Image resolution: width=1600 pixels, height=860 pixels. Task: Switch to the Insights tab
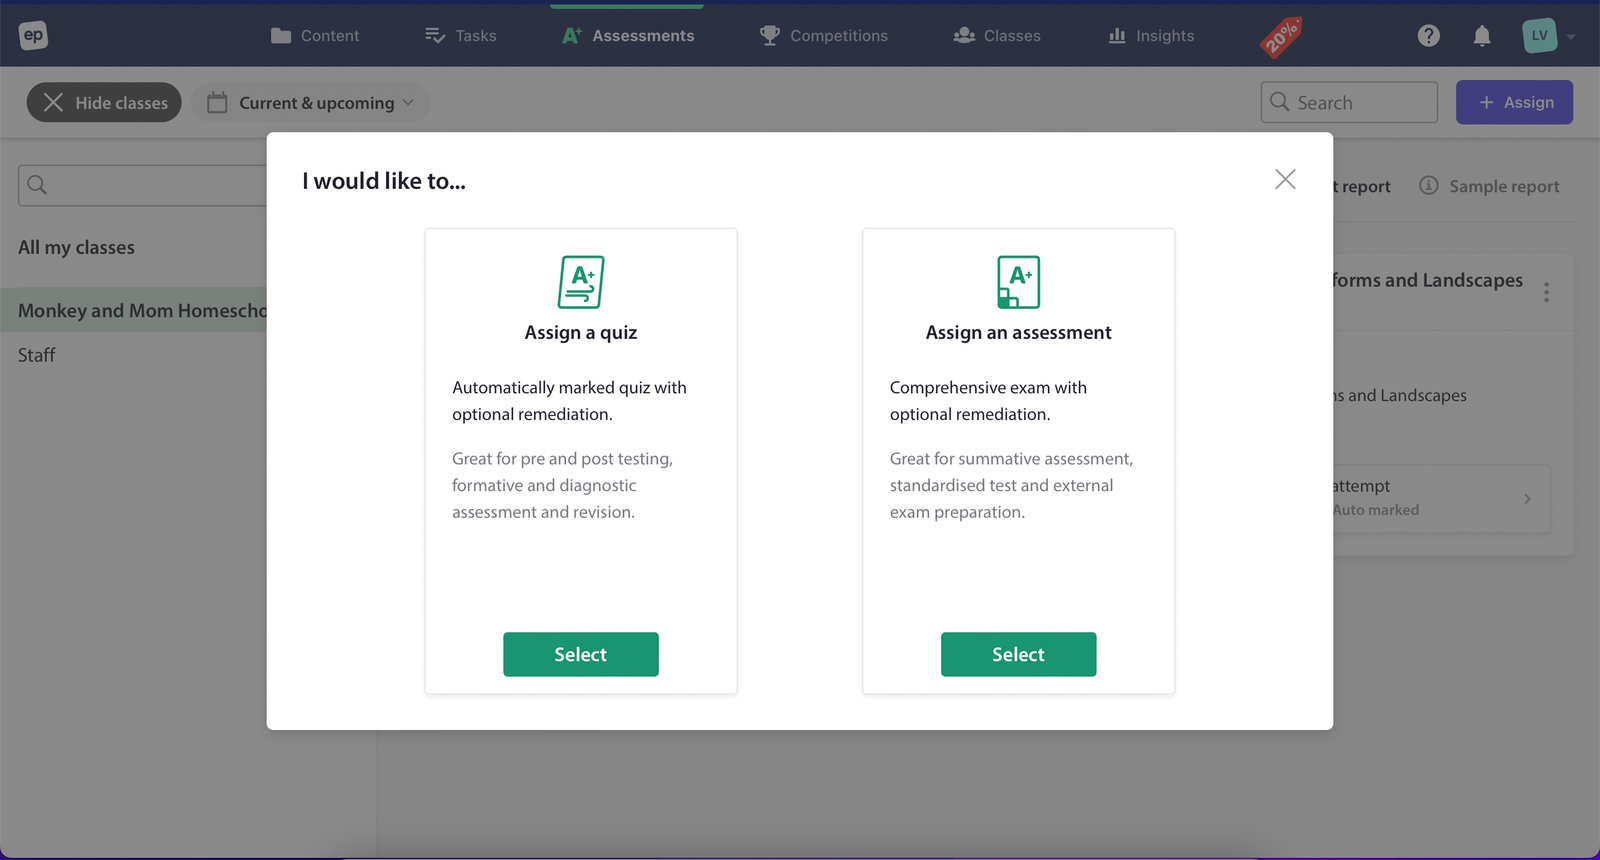(1151, 36)
